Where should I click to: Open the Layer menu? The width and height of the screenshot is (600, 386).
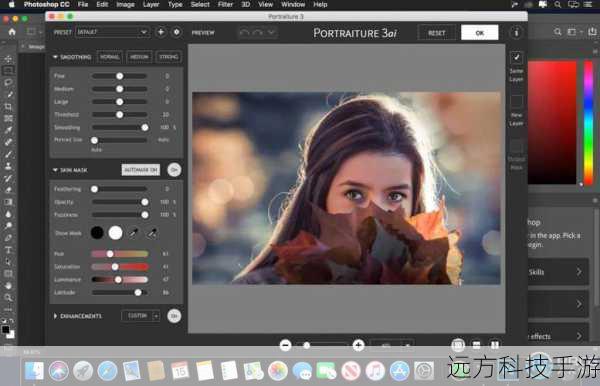(x=151, y=5)
